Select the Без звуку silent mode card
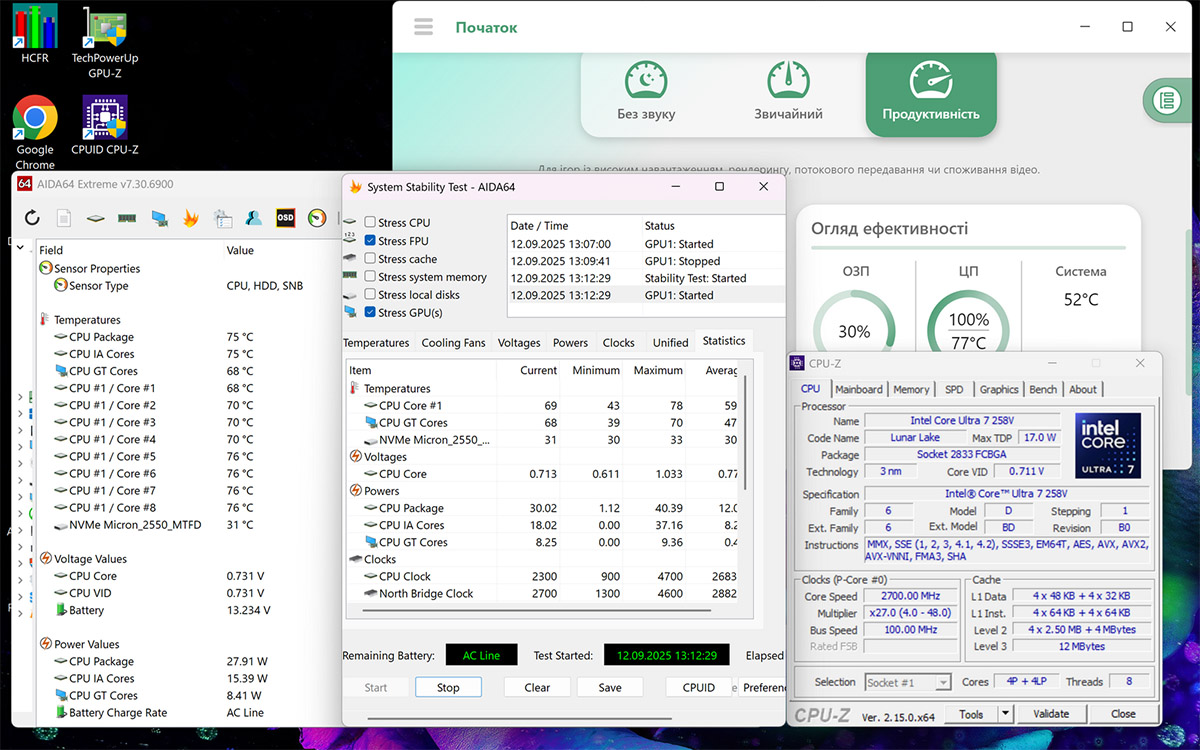 coord(646,92)
